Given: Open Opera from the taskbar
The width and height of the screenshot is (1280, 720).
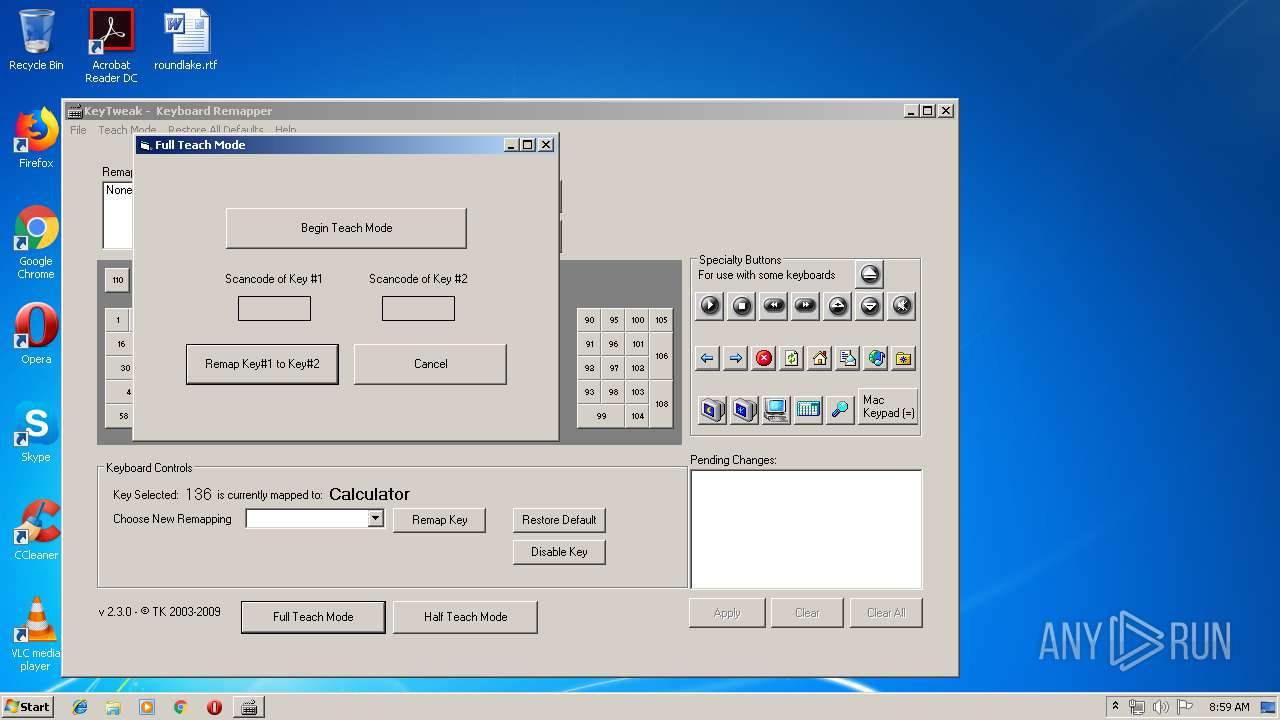Looking at the screenshot, I should tap(214, 707).
